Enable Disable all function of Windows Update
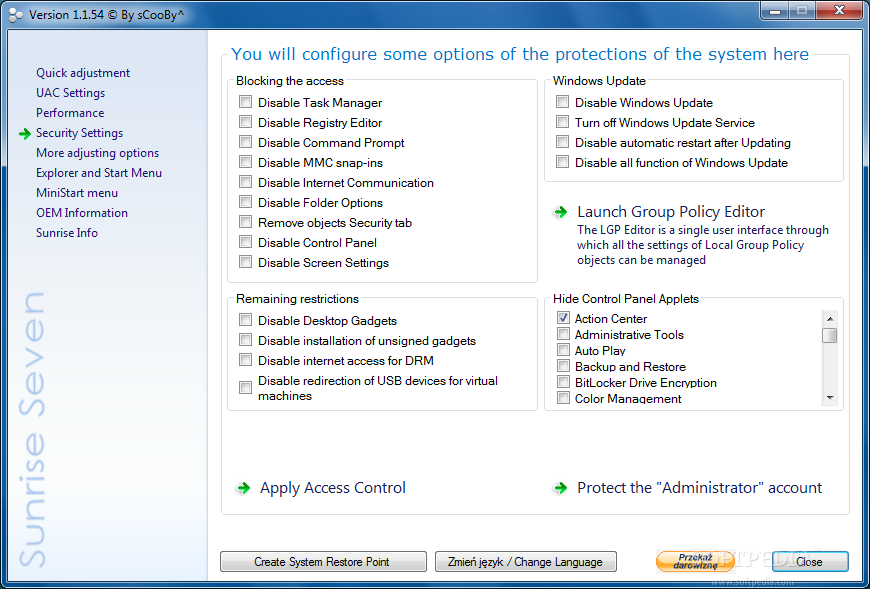 [x=563, y=162]
